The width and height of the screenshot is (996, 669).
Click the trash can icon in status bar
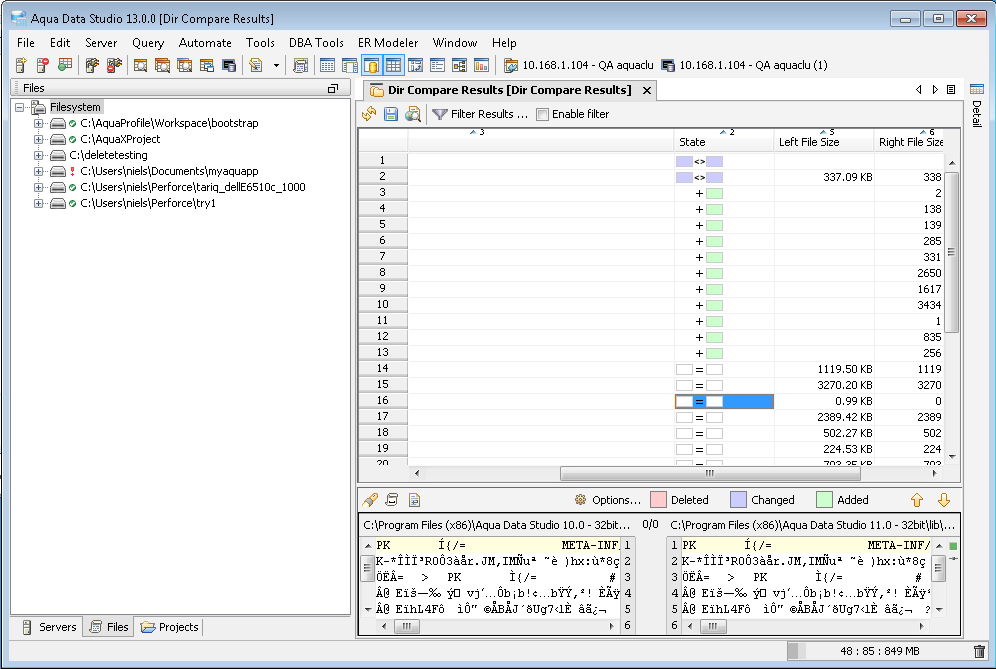979,651
